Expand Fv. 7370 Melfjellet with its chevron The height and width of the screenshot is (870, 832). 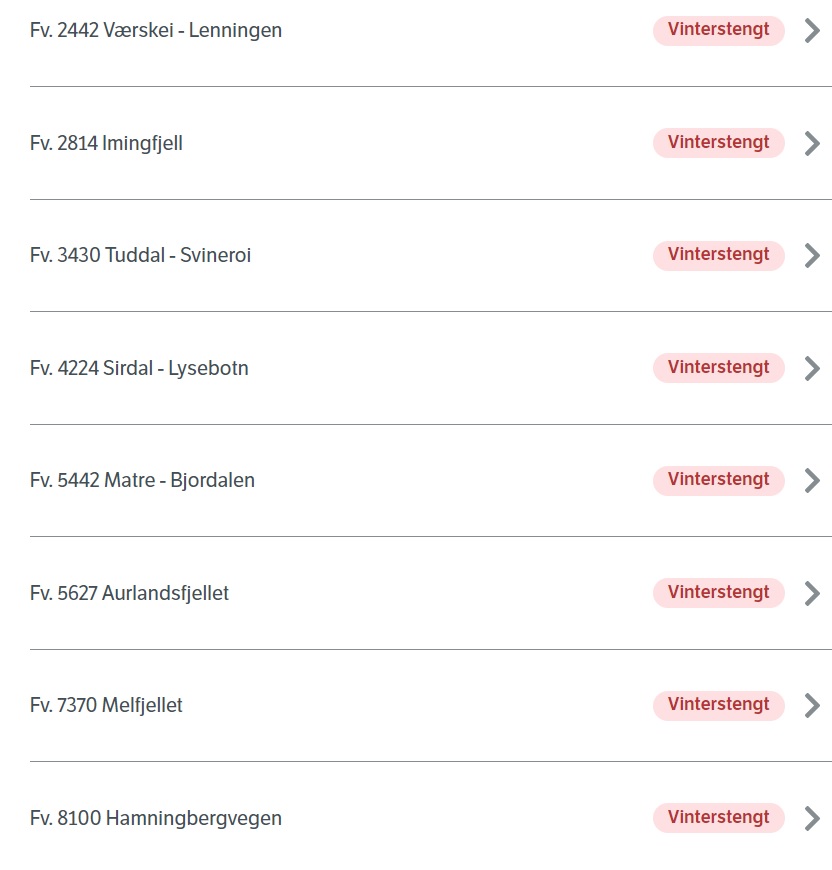[x=812, y=705]
